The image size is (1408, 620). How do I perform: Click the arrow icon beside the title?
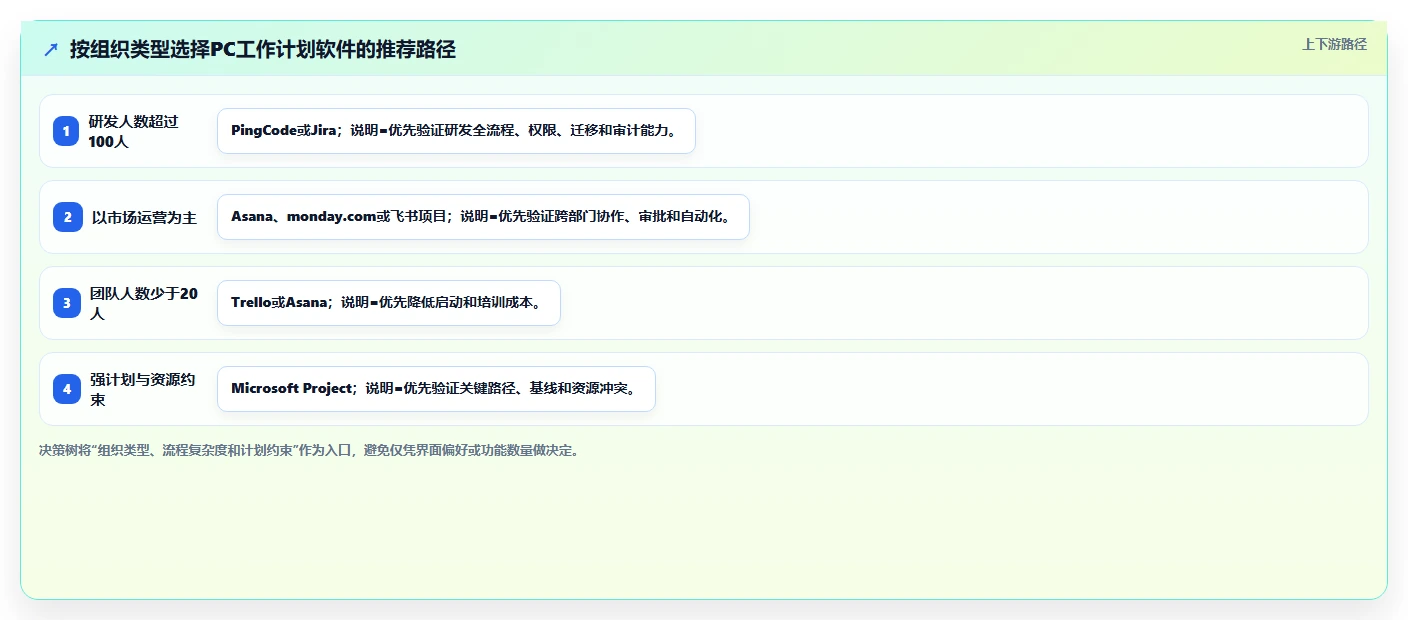pos(51,49)
